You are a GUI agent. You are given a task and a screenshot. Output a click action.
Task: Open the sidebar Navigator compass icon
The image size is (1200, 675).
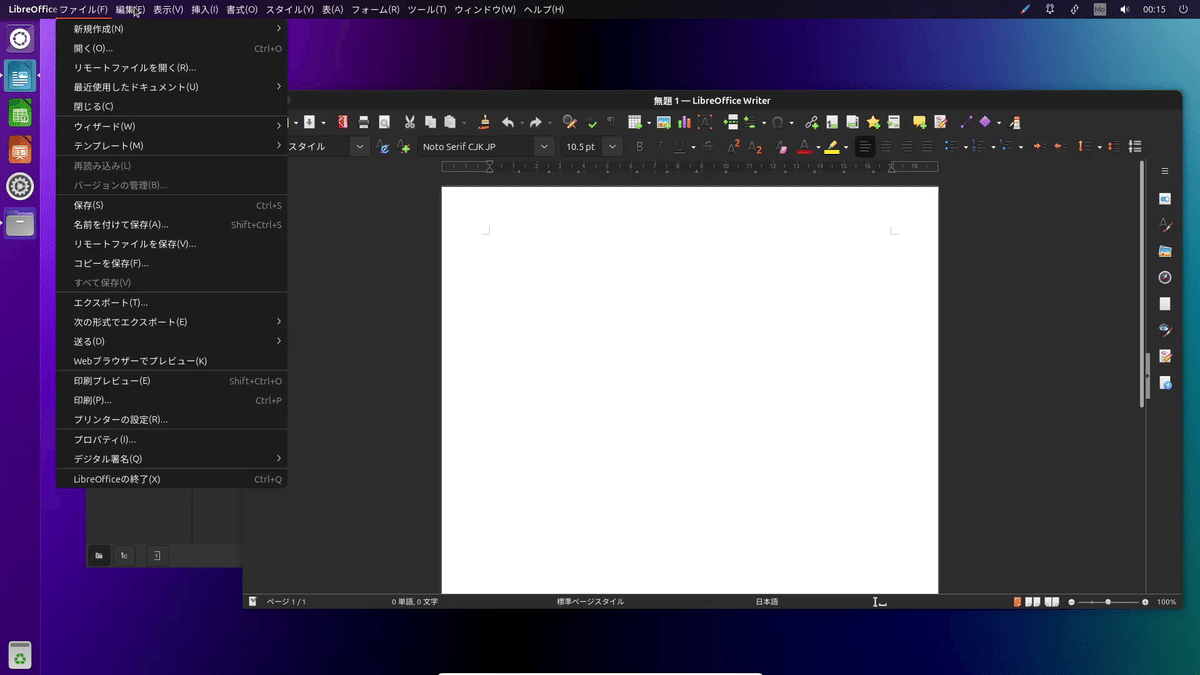click(x=1165, y=277)
